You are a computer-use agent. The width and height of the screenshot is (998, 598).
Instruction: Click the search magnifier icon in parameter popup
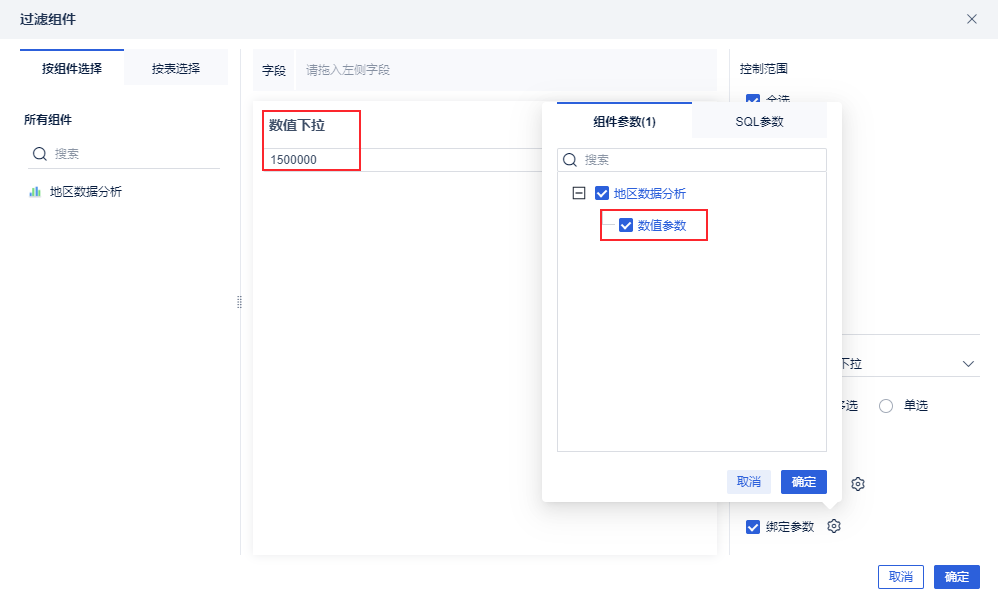570,160
